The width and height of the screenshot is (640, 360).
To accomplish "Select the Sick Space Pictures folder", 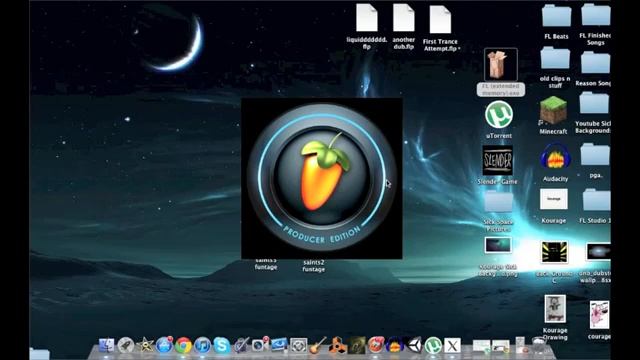I will coord(498,202).
